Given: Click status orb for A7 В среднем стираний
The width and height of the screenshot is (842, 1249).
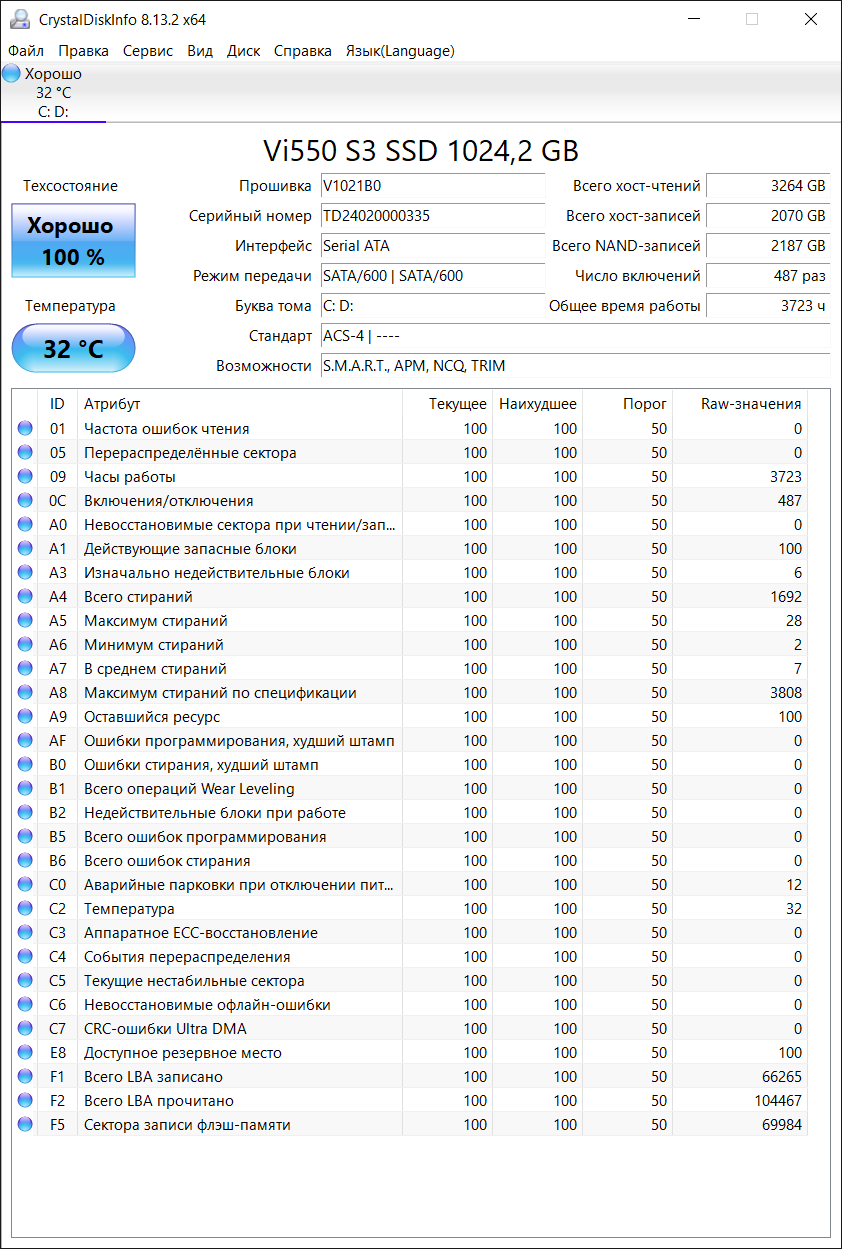Looking at the screenshot, I should [25, 669].
